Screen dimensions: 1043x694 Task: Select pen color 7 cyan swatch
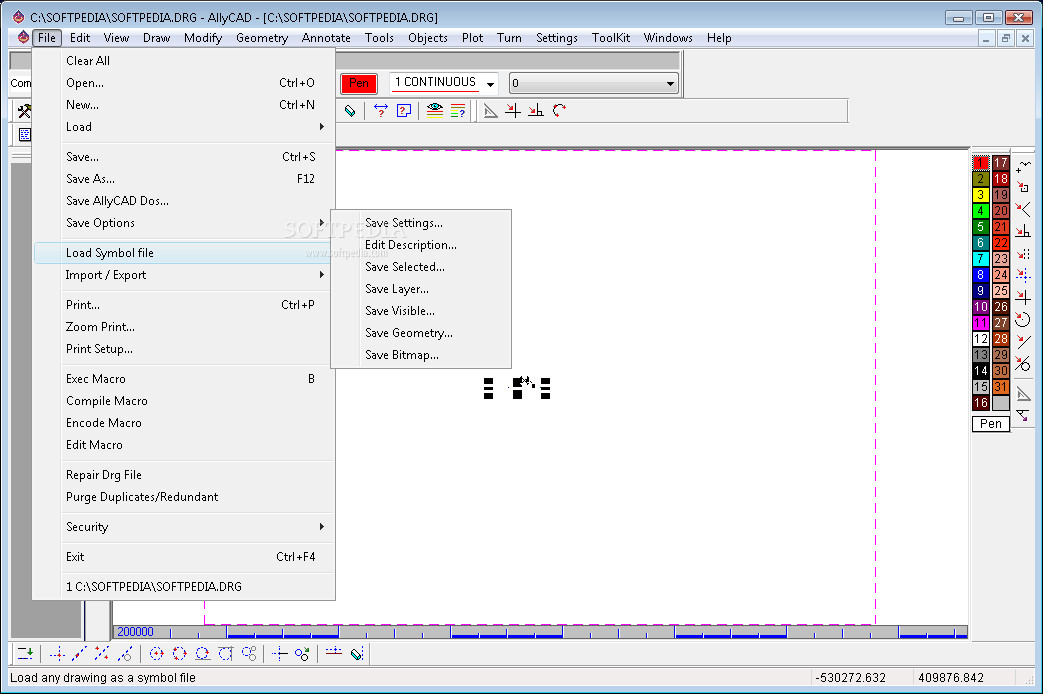tap(980, 259)
